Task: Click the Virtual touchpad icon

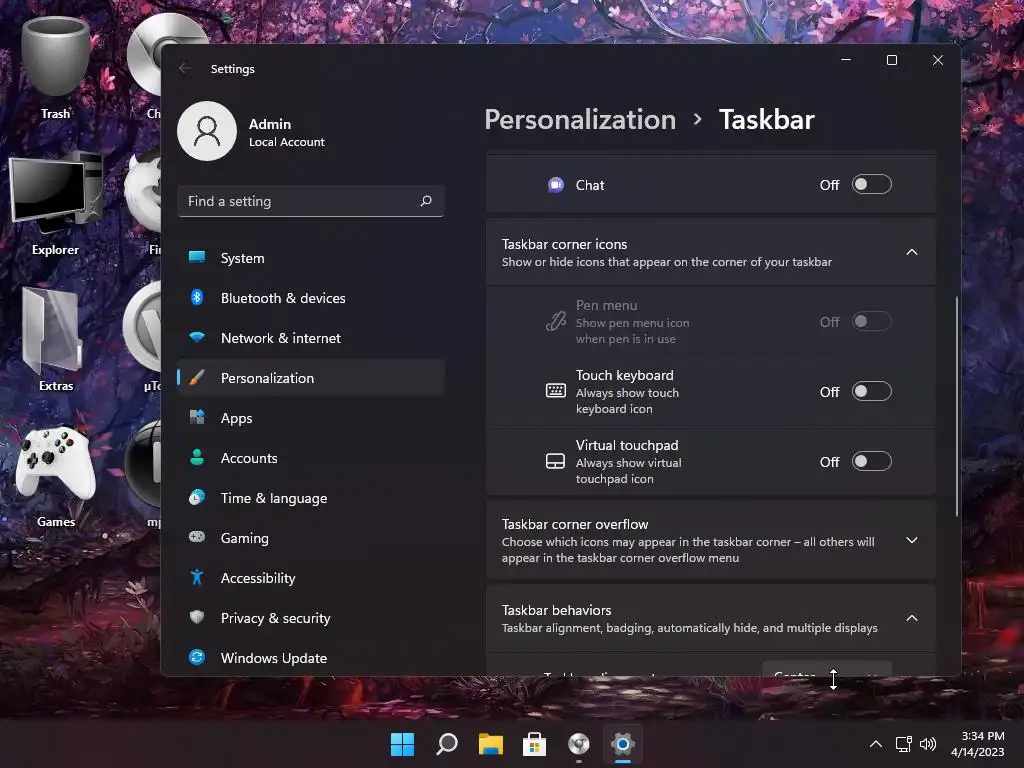Action: coord(556,461)
